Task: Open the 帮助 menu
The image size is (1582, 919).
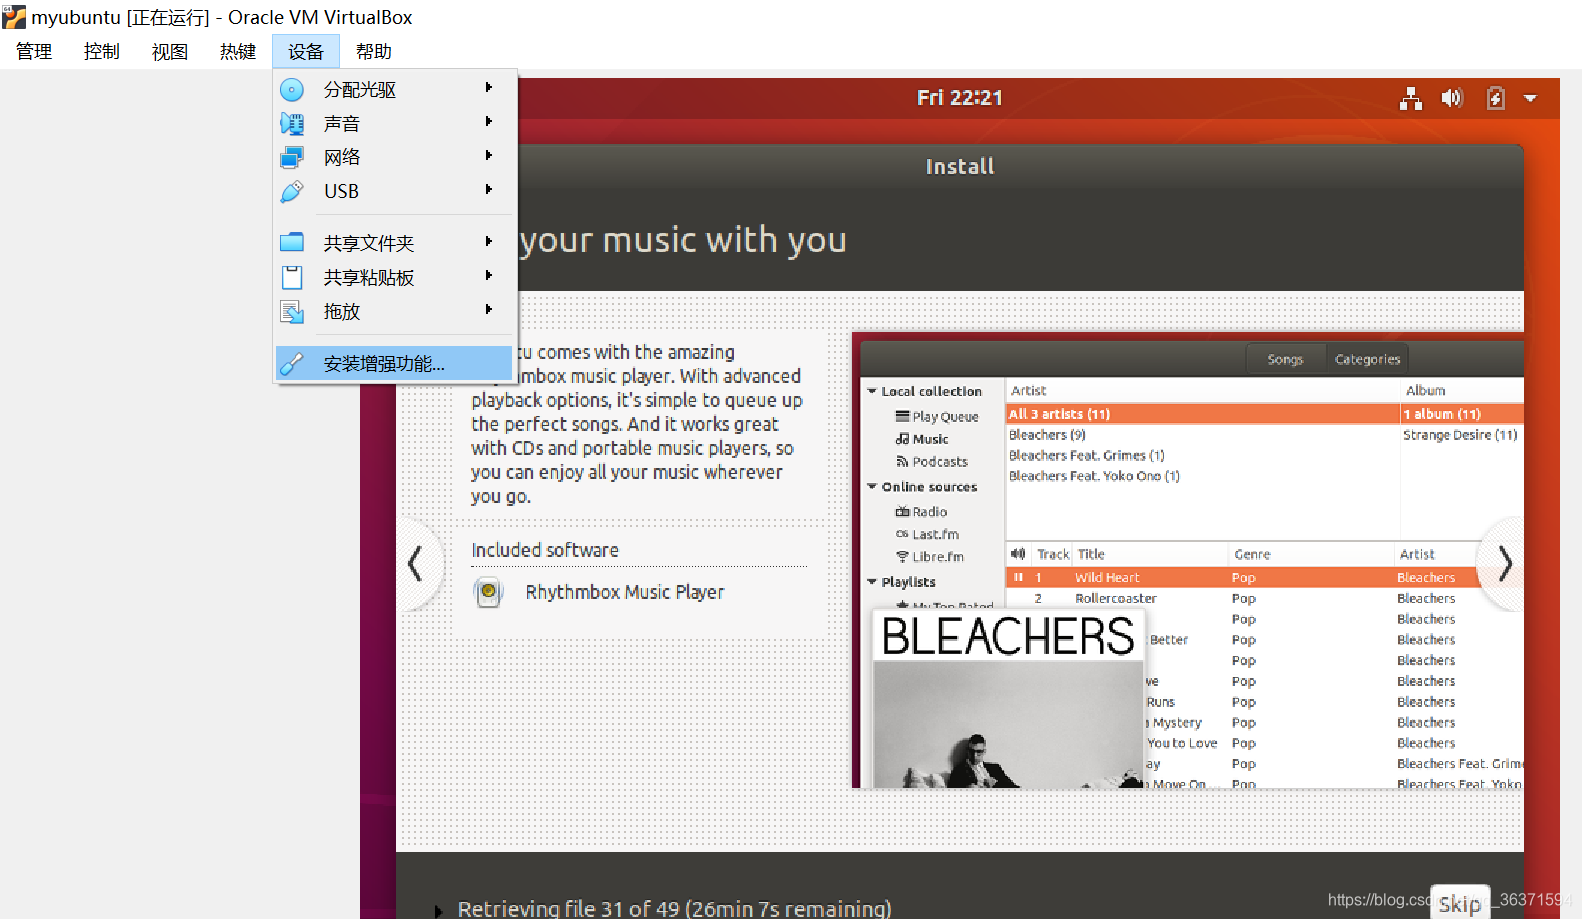Action: pyautogui.click(x=374, y=51)
